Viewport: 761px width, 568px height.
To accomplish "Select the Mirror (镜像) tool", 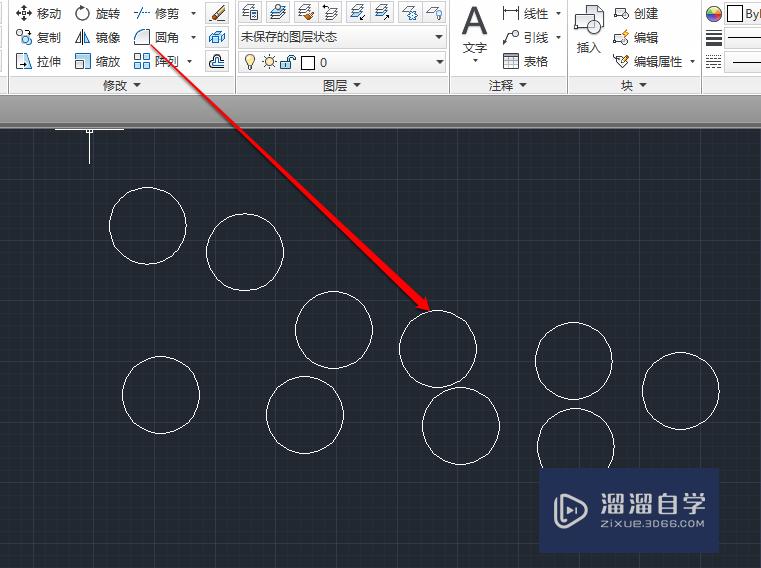I will coord(97,37).
